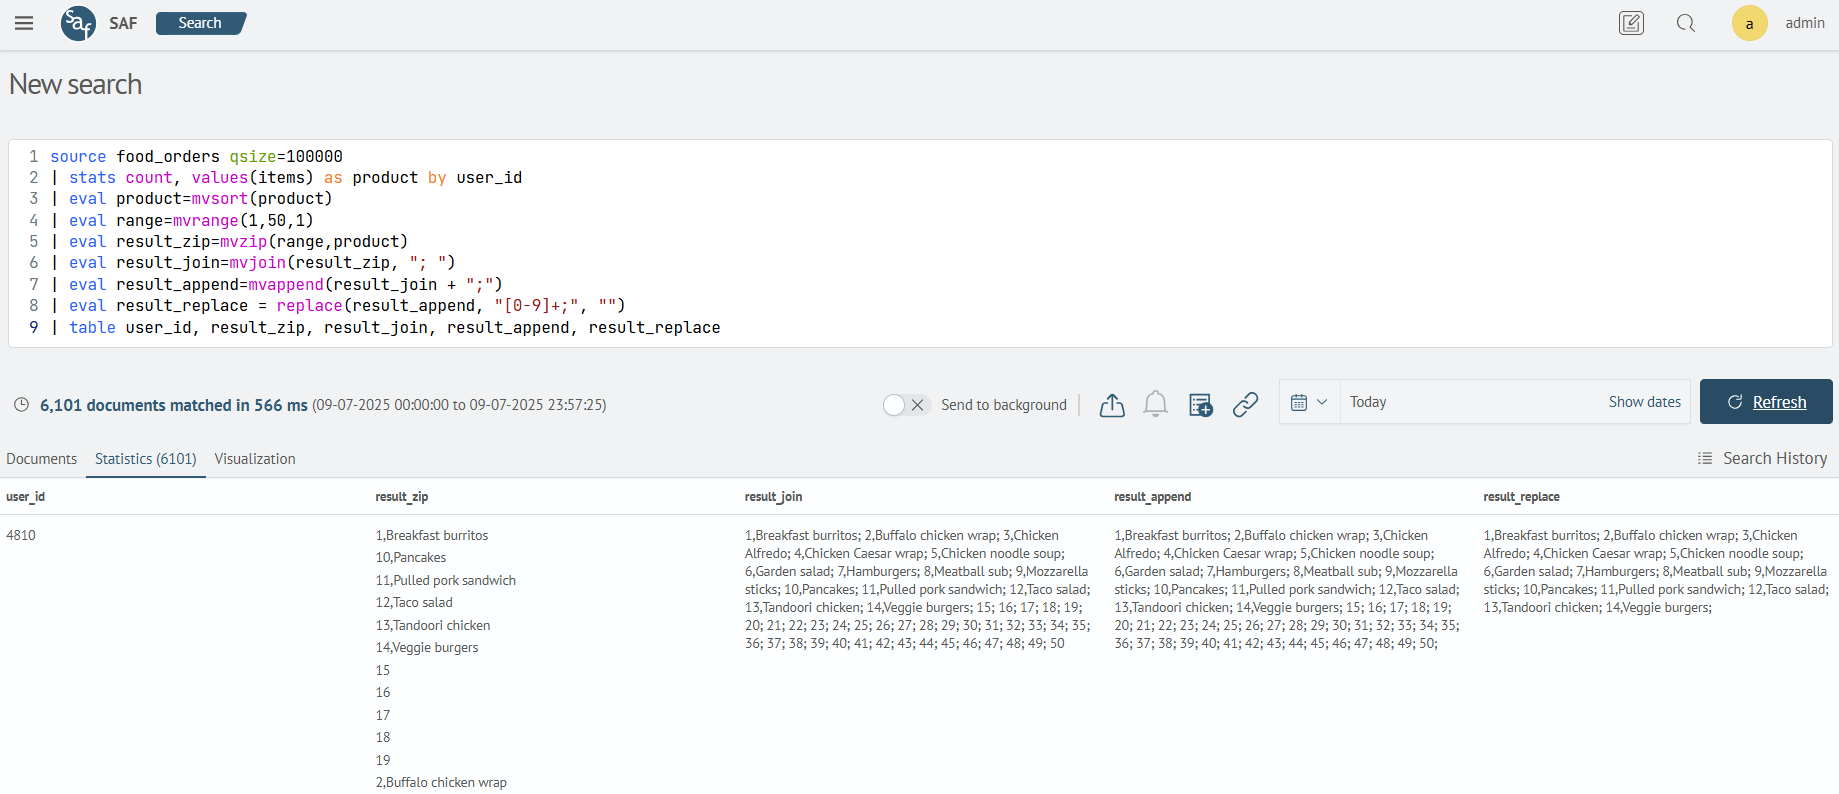
Task: Click the save search table-plus icon
Action: pyautogui.click(x=1200, y=404)
